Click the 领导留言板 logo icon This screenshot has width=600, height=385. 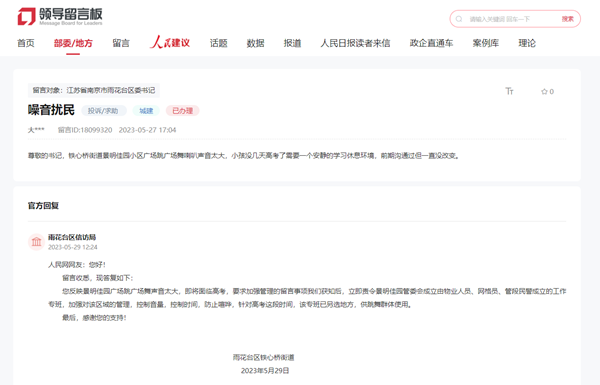click(26, 16)
